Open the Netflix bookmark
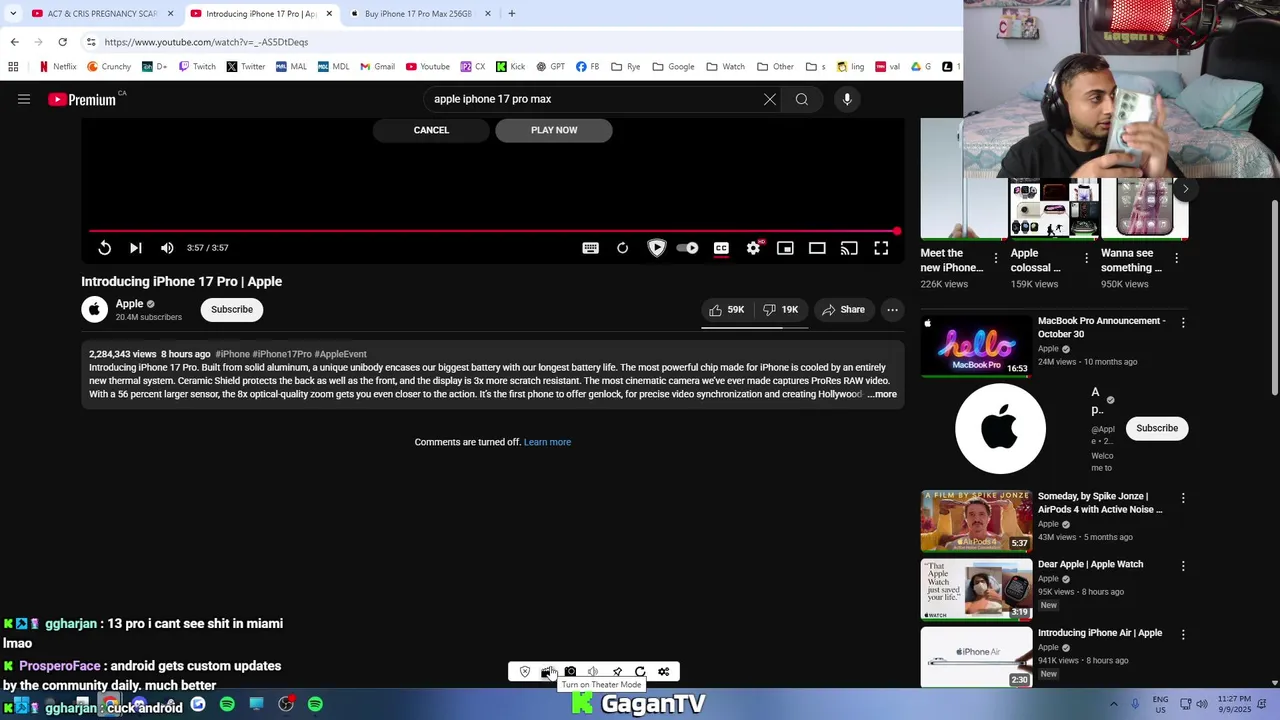 57,67
